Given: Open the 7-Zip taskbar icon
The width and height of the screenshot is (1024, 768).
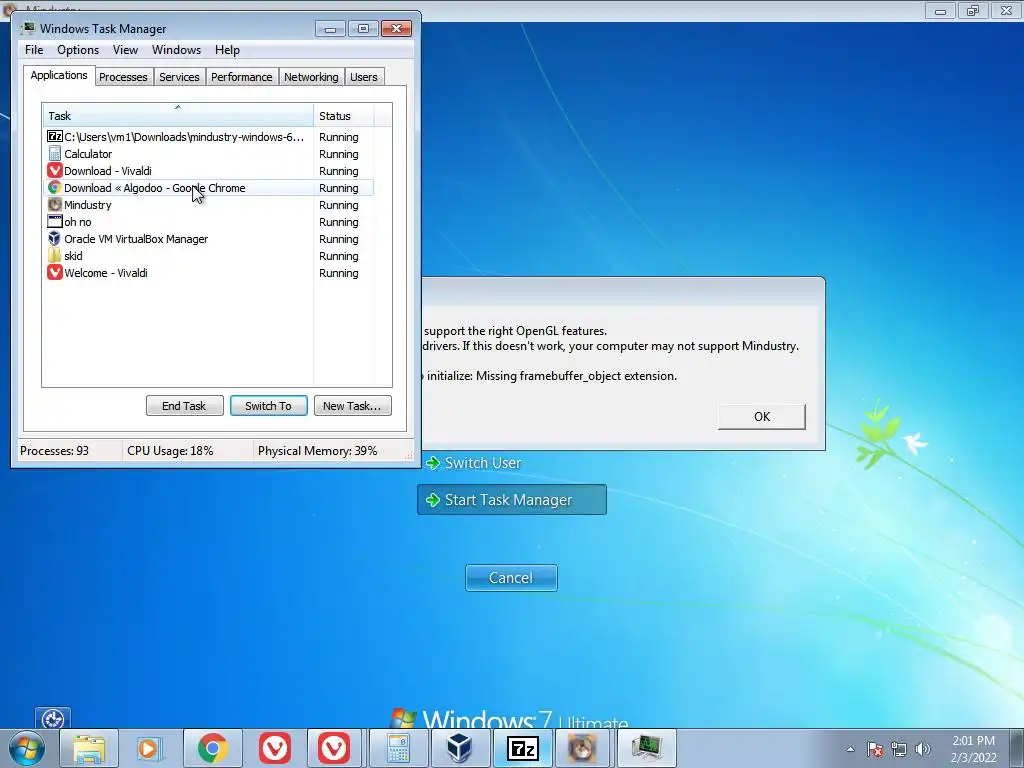Looking at the screenshot, I should (x=522, y=748).
